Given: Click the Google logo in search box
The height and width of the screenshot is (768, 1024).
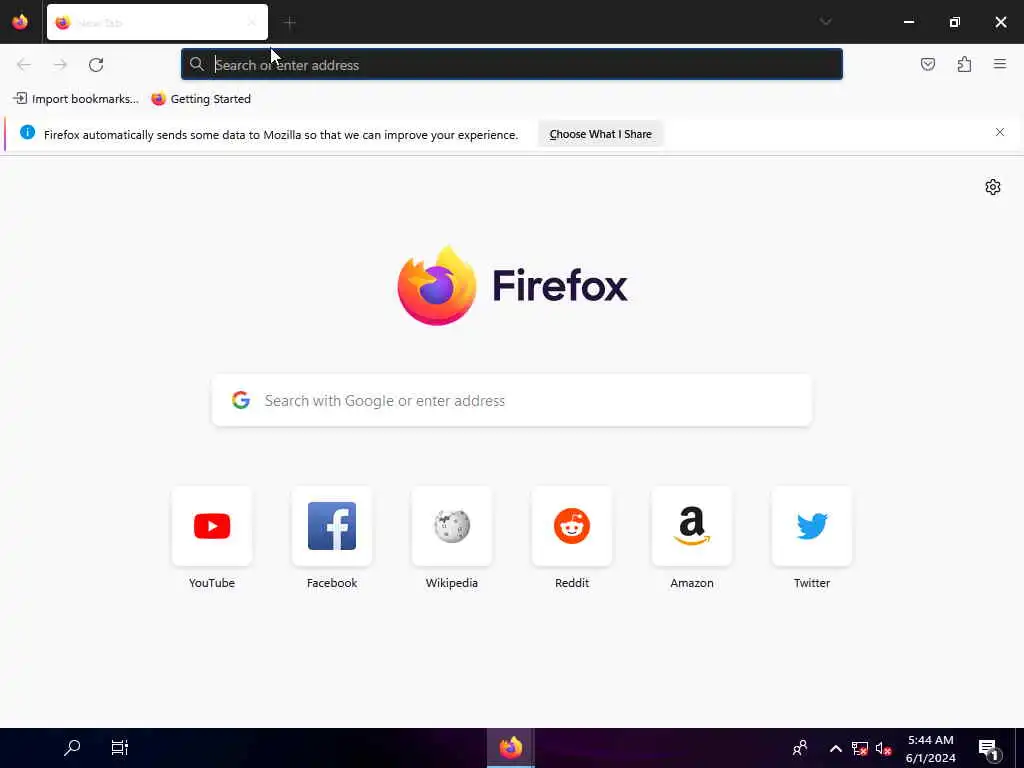Looking at the screenshot, I should [x=241, y=400].
